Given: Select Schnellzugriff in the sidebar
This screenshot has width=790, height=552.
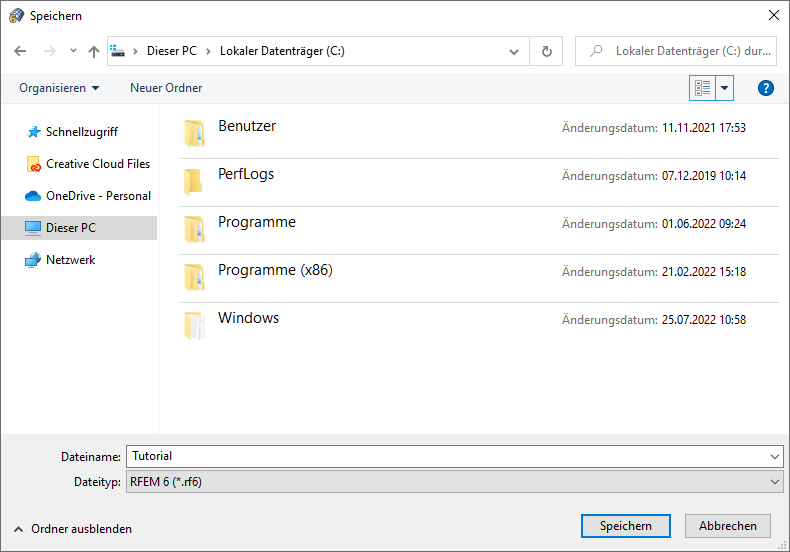Looking at the screenshot, I should click(82, 131).
